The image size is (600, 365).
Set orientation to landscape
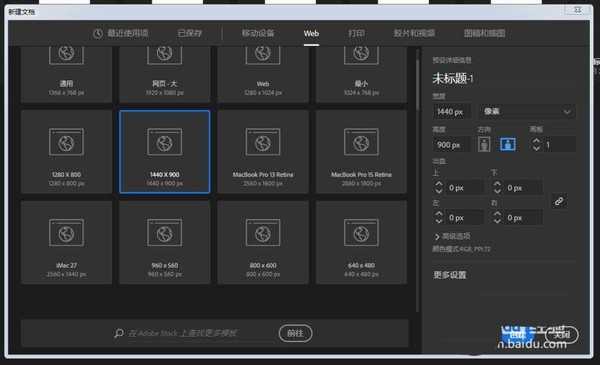coord(508,144)
